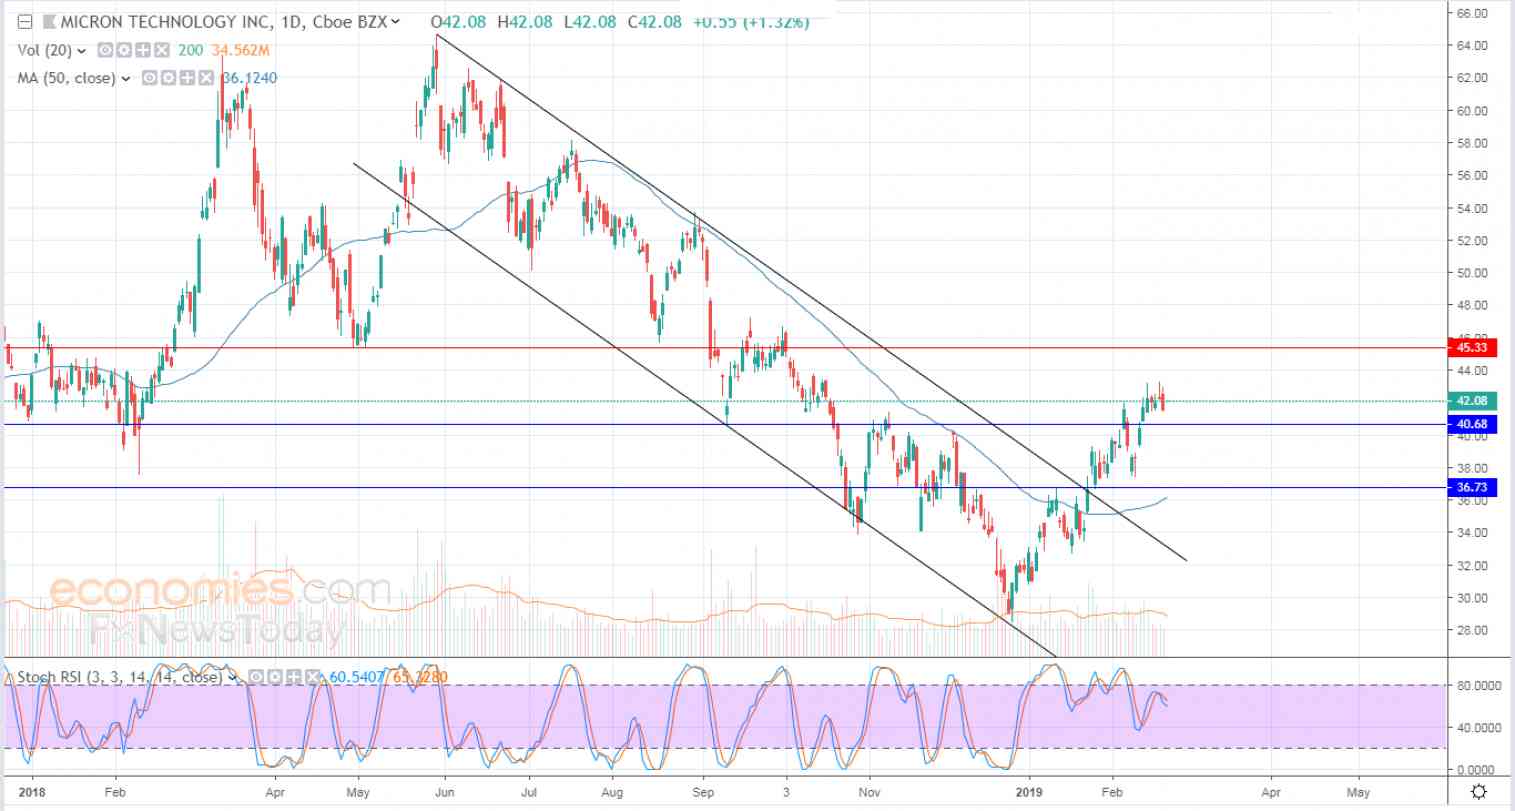Open the dropdown next to Cboe BZX
Viewport: 1515px width, 811px height.
pos(397,22)
